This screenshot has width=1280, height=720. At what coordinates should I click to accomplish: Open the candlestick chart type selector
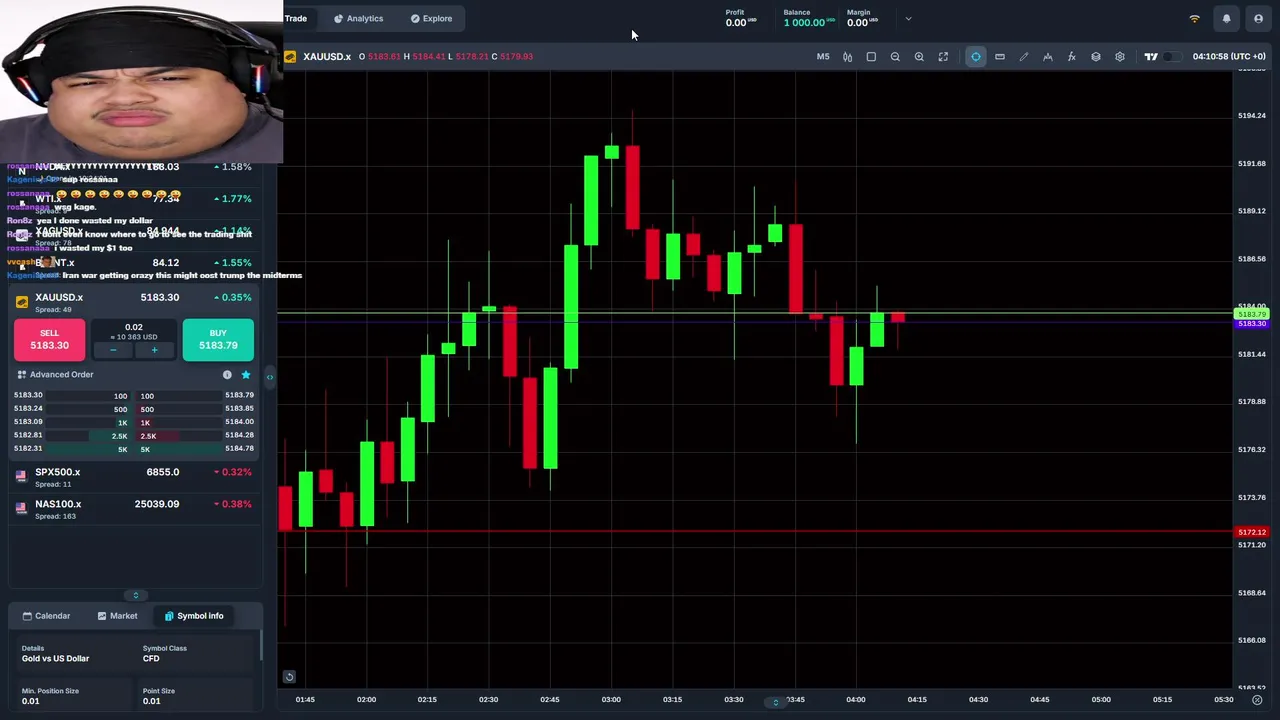(847, 57)
